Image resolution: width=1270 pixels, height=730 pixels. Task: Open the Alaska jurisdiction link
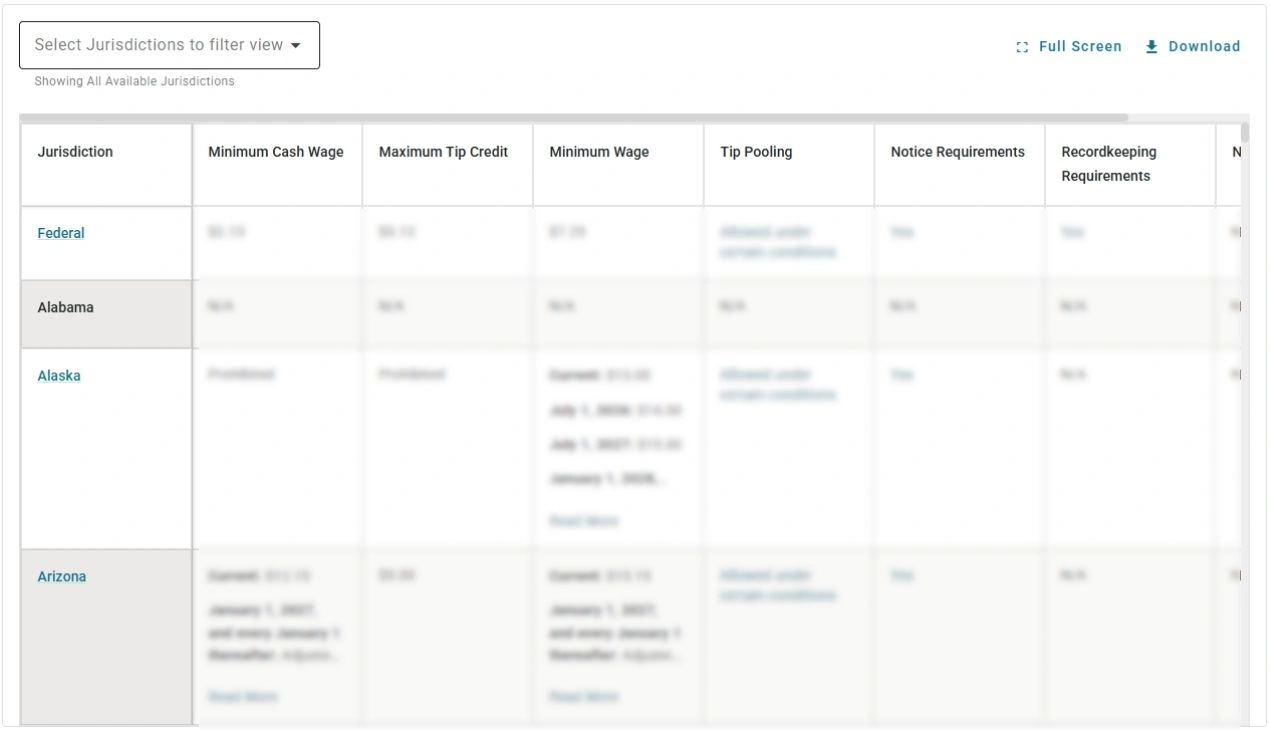59,375
